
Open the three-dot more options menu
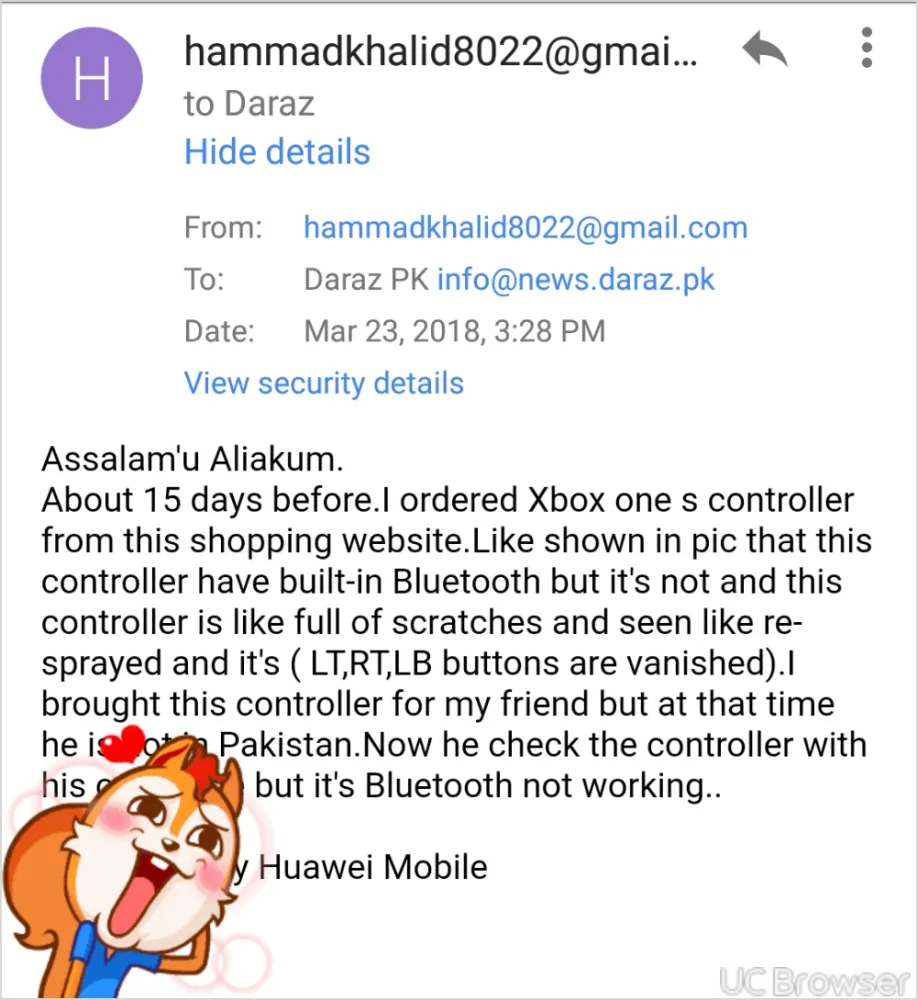866,48
